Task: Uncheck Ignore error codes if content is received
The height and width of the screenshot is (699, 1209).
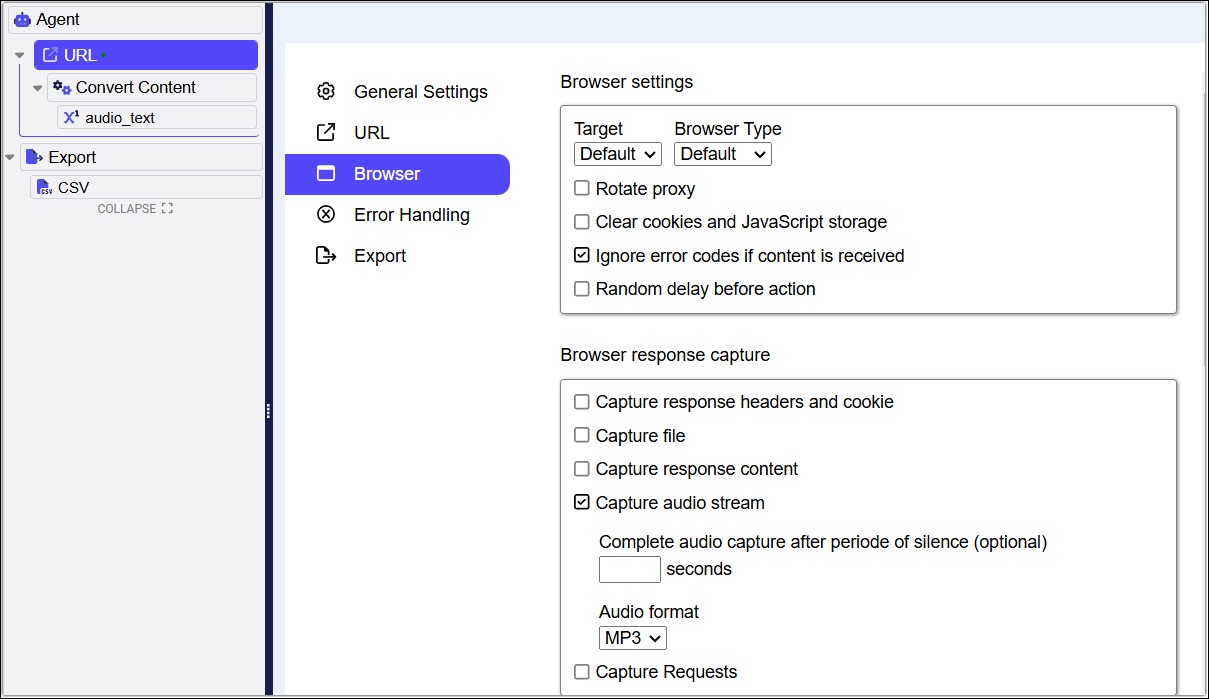Action: point(582,255)
